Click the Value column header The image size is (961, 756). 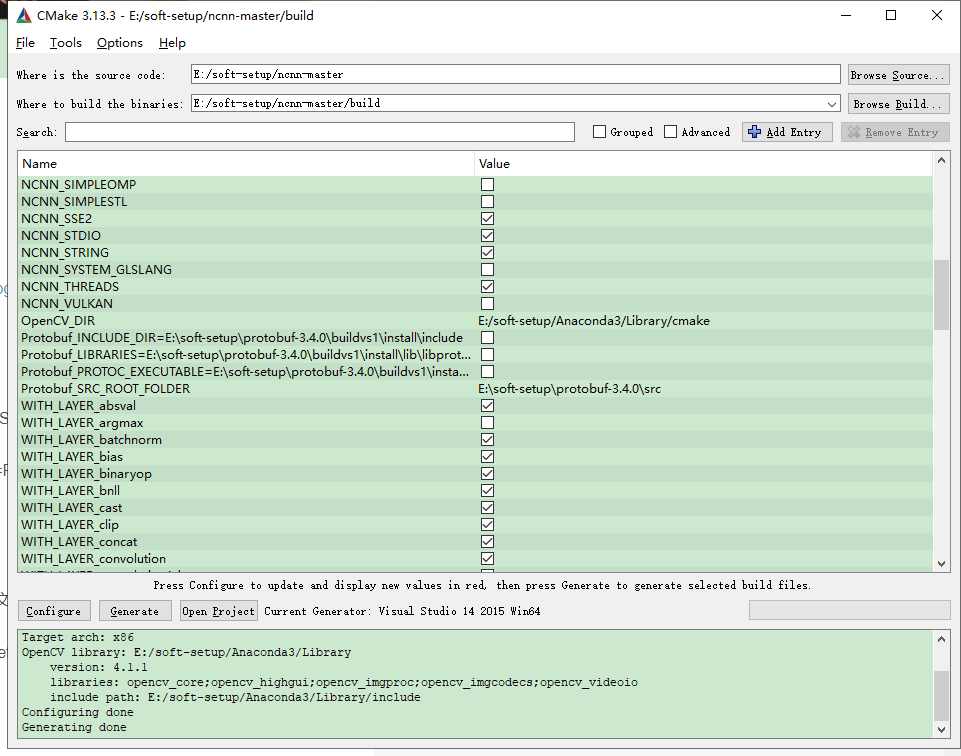(704, 164)
